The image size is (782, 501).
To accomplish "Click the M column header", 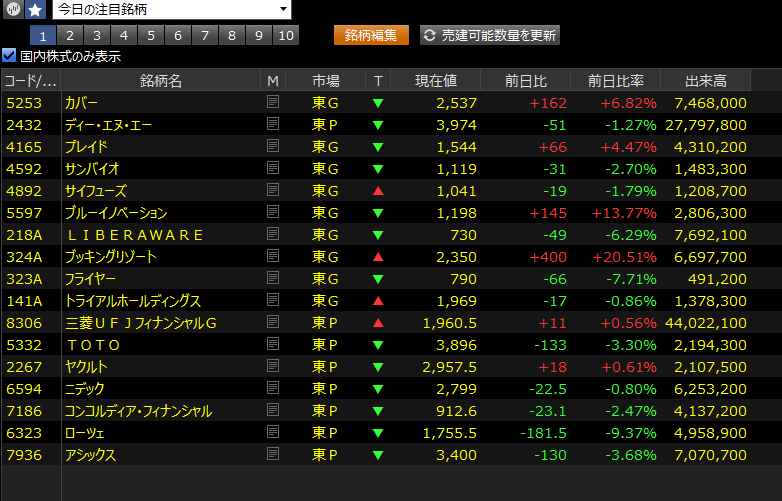I will tap(273, 80).
